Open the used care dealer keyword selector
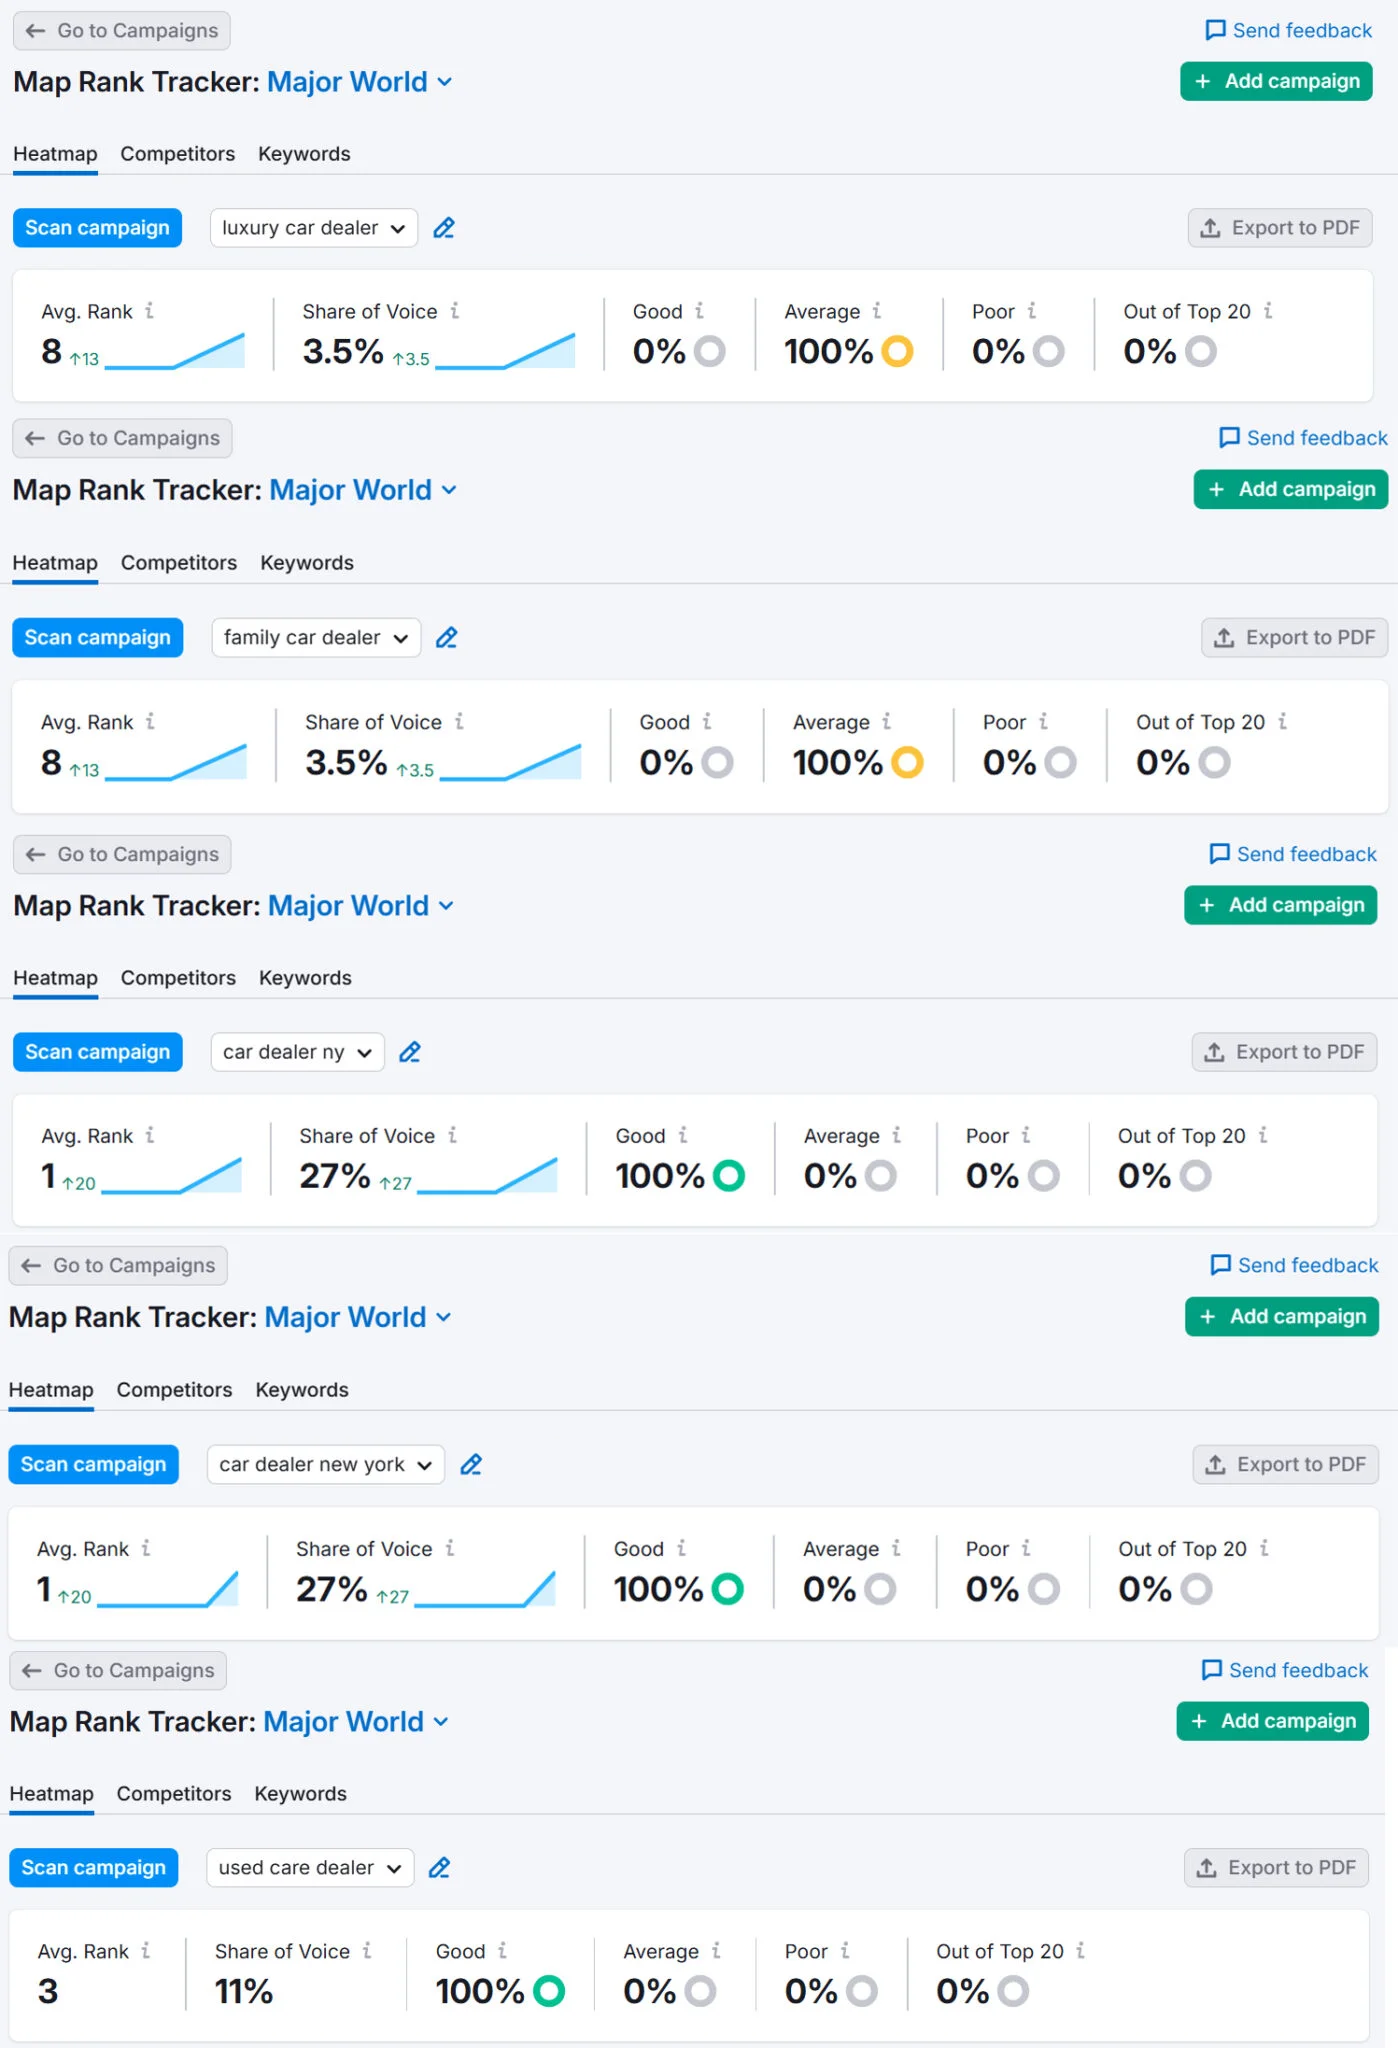This screenshot has height=2048, width=1398. coord(309,1868)
